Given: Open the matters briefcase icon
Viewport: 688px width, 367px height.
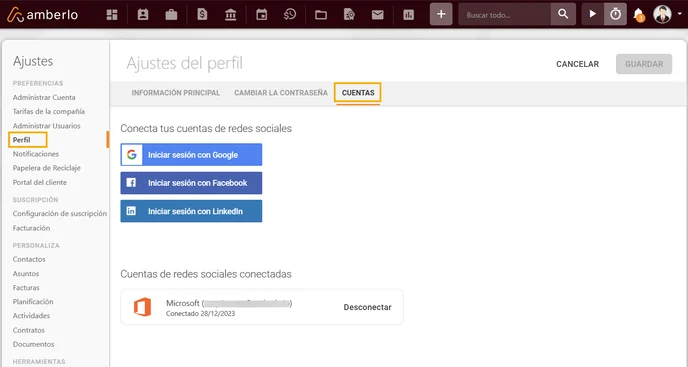Looking at the screenshot, I should (171, 14).
